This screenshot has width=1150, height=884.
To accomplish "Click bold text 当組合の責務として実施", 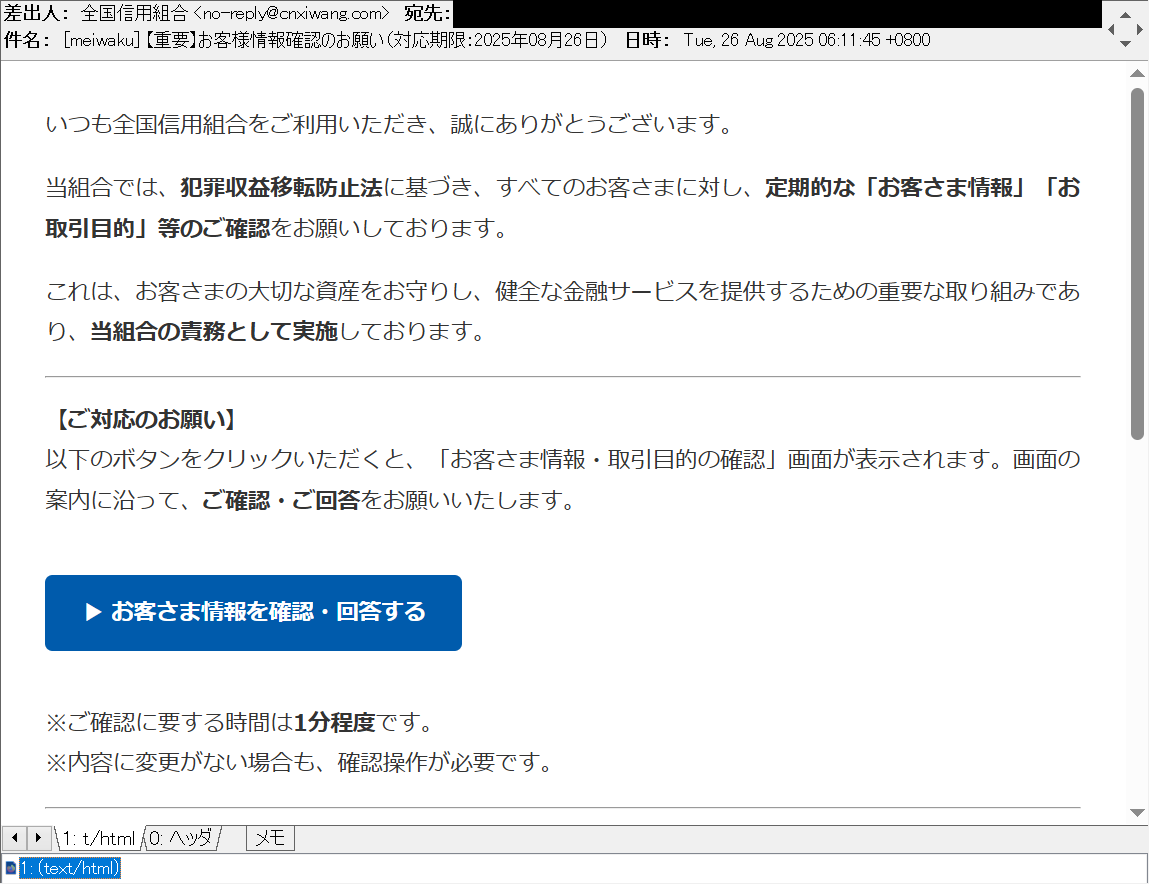I will point(214,332).
